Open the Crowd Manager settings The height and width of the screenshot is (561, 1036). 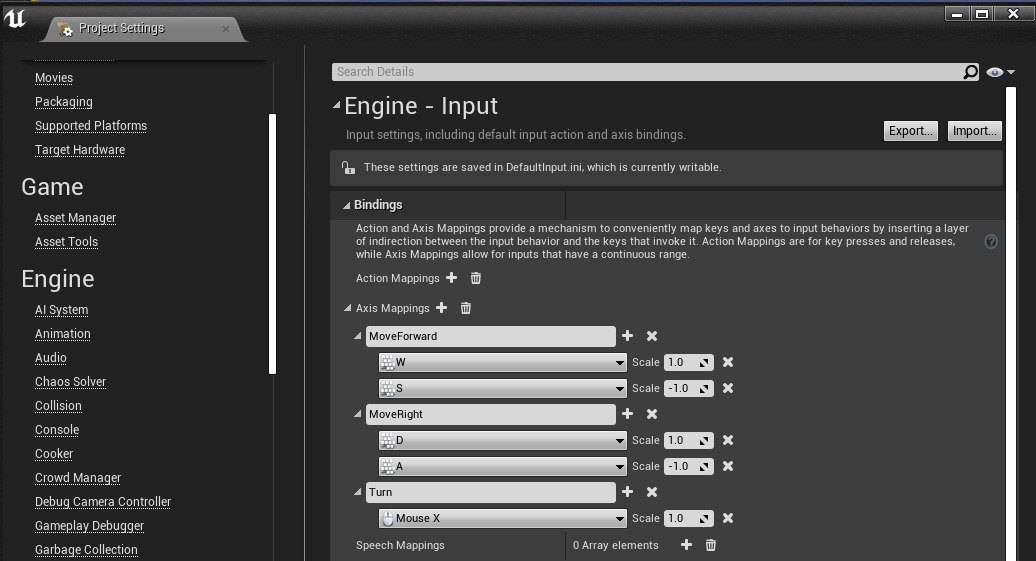(78, 477)
